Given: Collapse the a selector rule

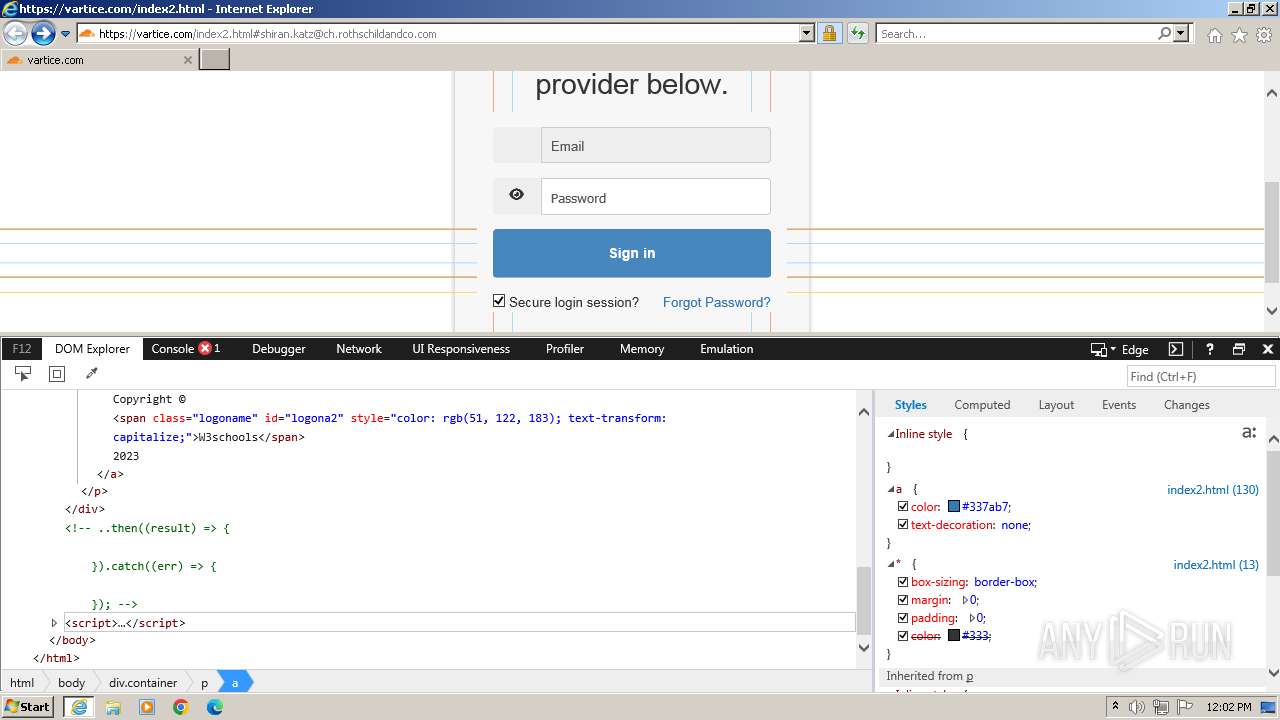Looking at the screenshot, I should 891,490.
